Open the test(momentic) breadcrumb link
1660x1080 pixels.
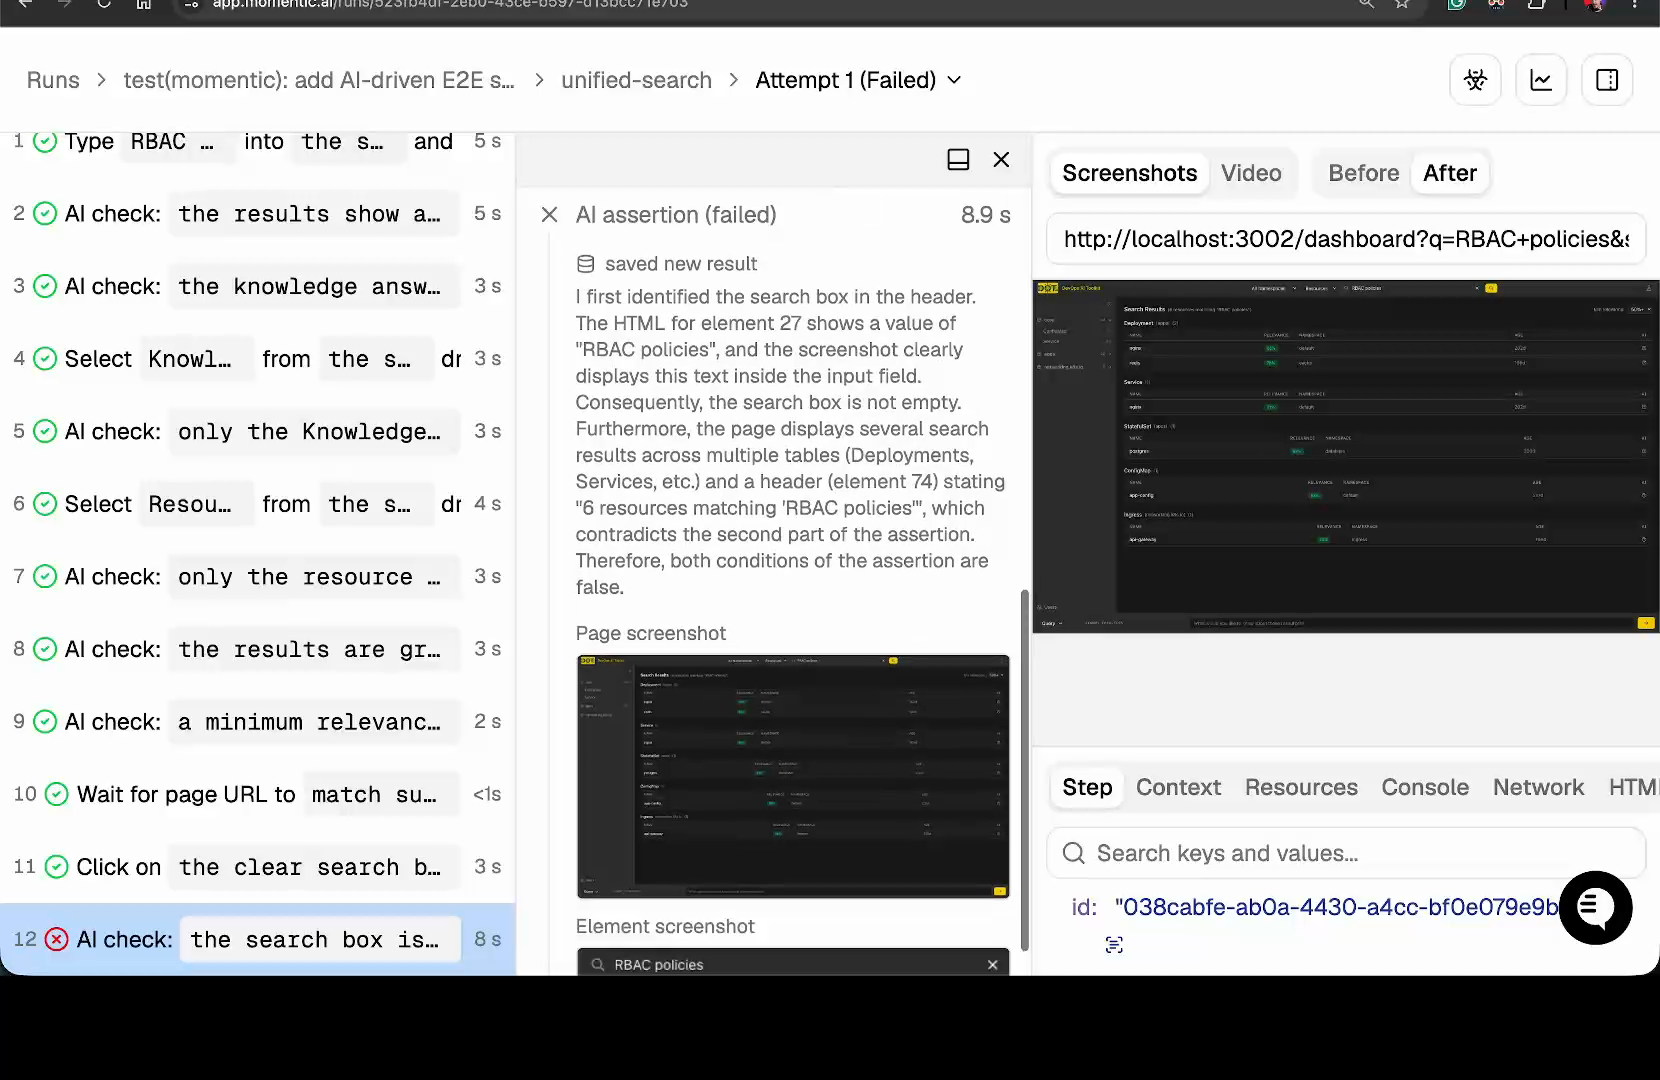coord(319,80)
